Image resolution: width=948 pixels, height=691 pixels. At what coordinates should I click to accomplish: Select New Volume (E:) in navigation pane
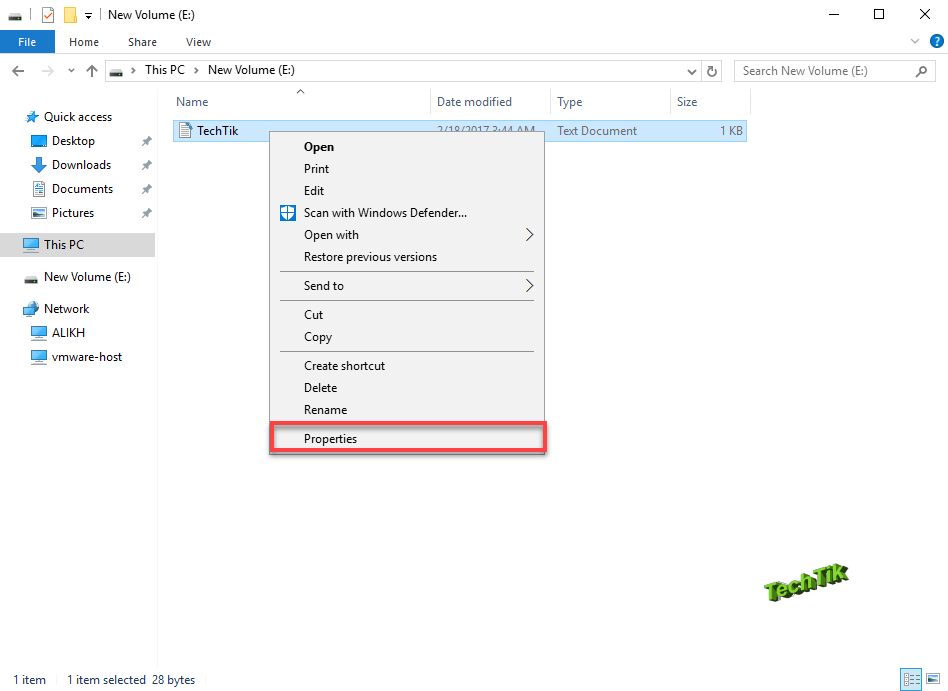(87, 277)
